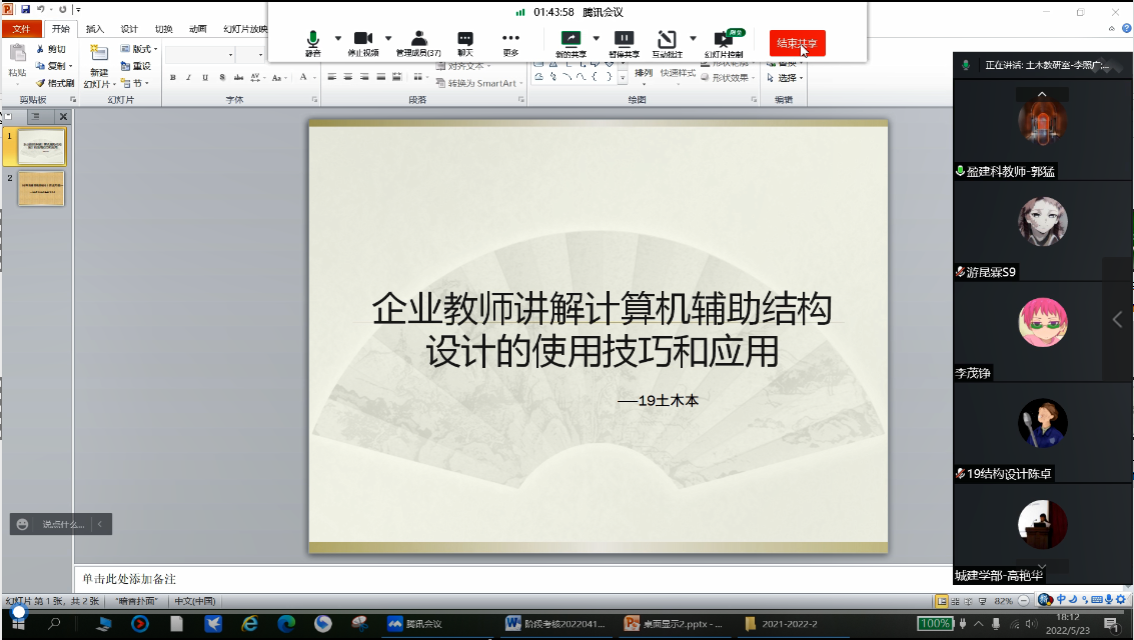1134x640 pixels.
Task: Select slide 2 thumbnail in the slide panel
Action: (x=41, y=188)
